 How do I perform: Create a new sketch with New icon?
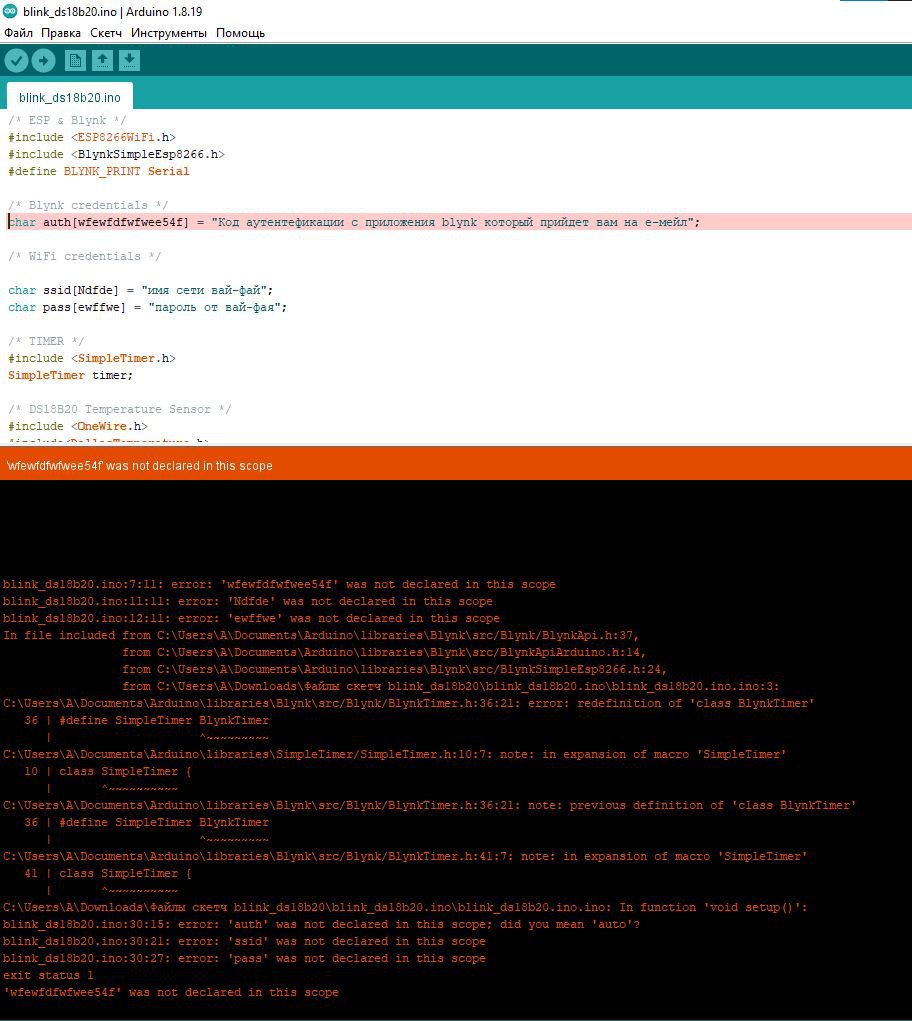tap(75, 61)
